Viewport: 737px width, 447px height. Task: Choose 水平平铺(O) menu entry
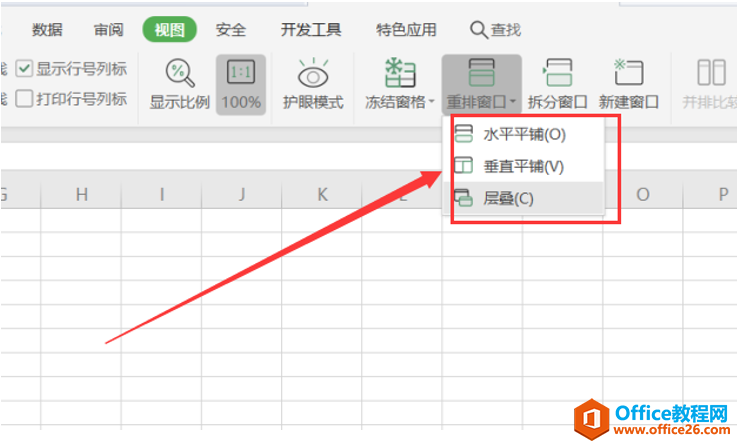pos(524,134)
